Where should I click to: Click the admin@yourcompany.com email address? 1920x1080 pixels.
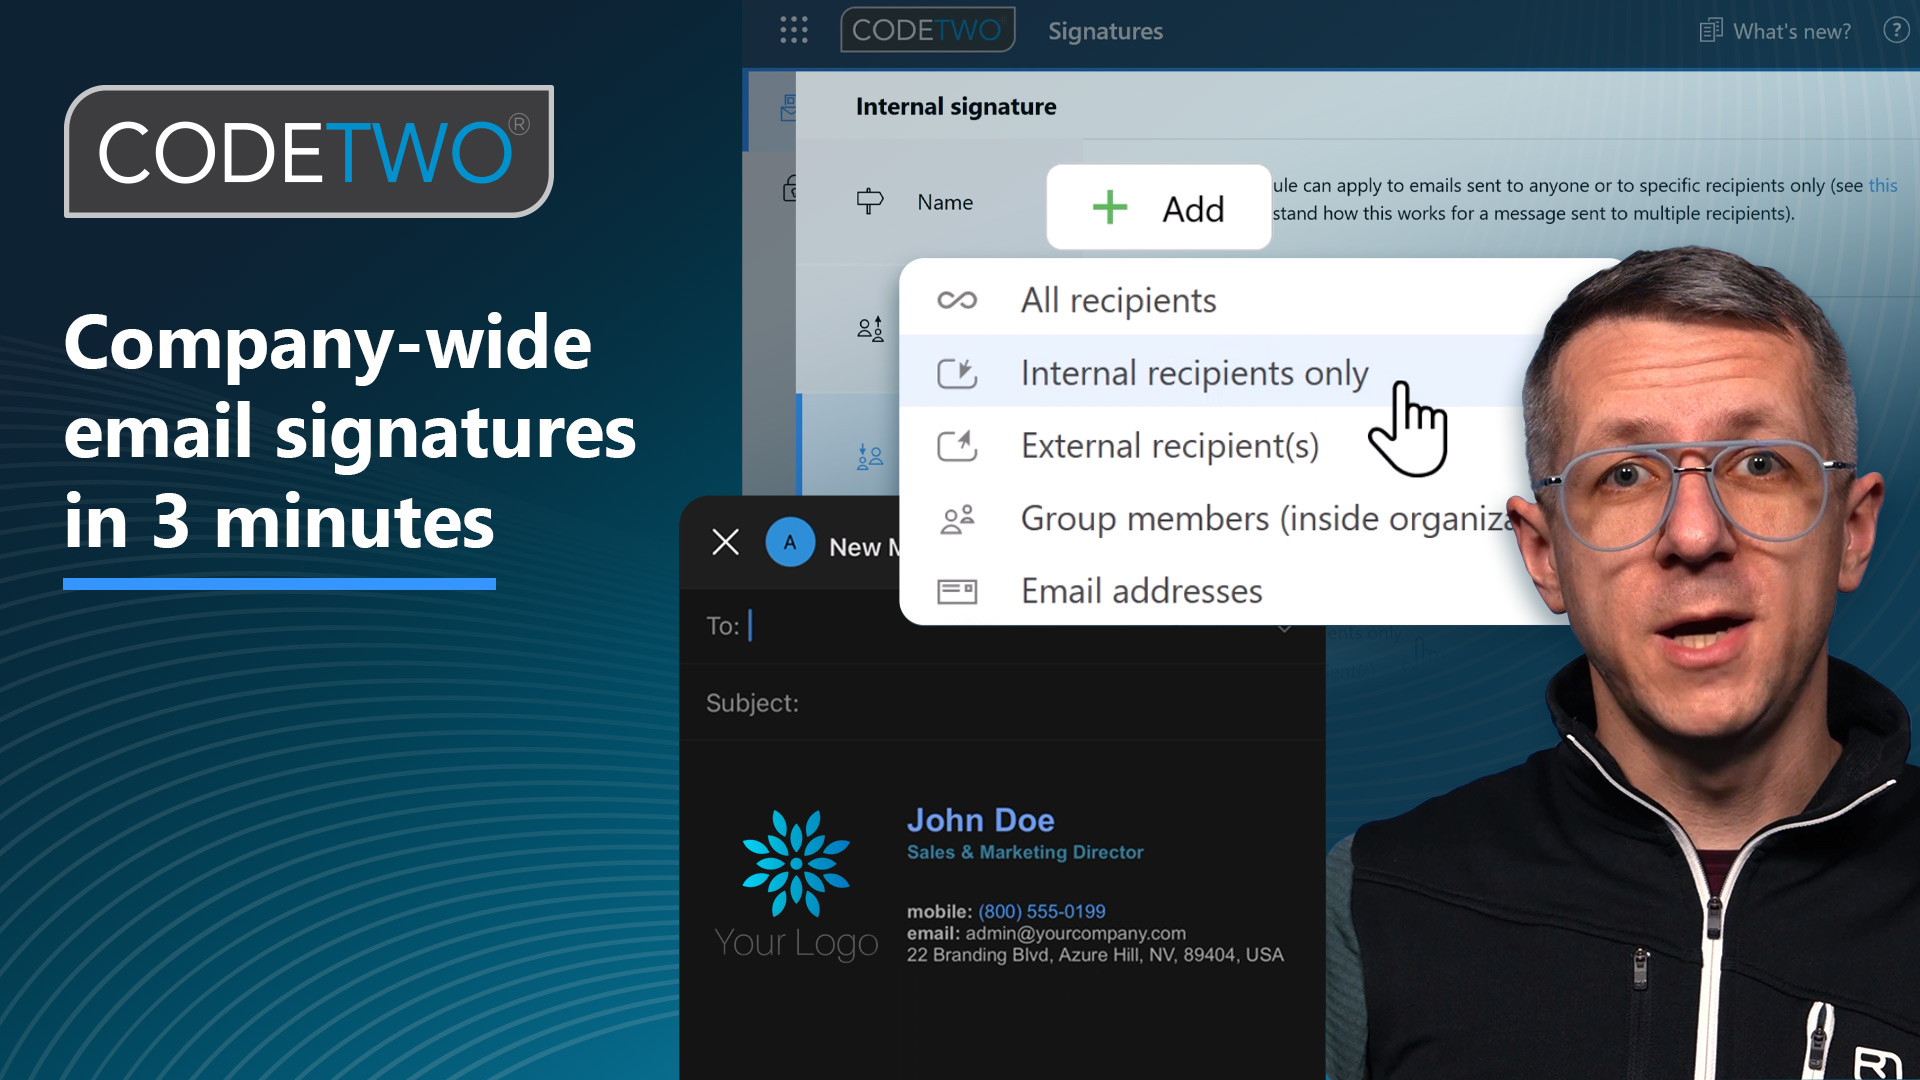1076,933
